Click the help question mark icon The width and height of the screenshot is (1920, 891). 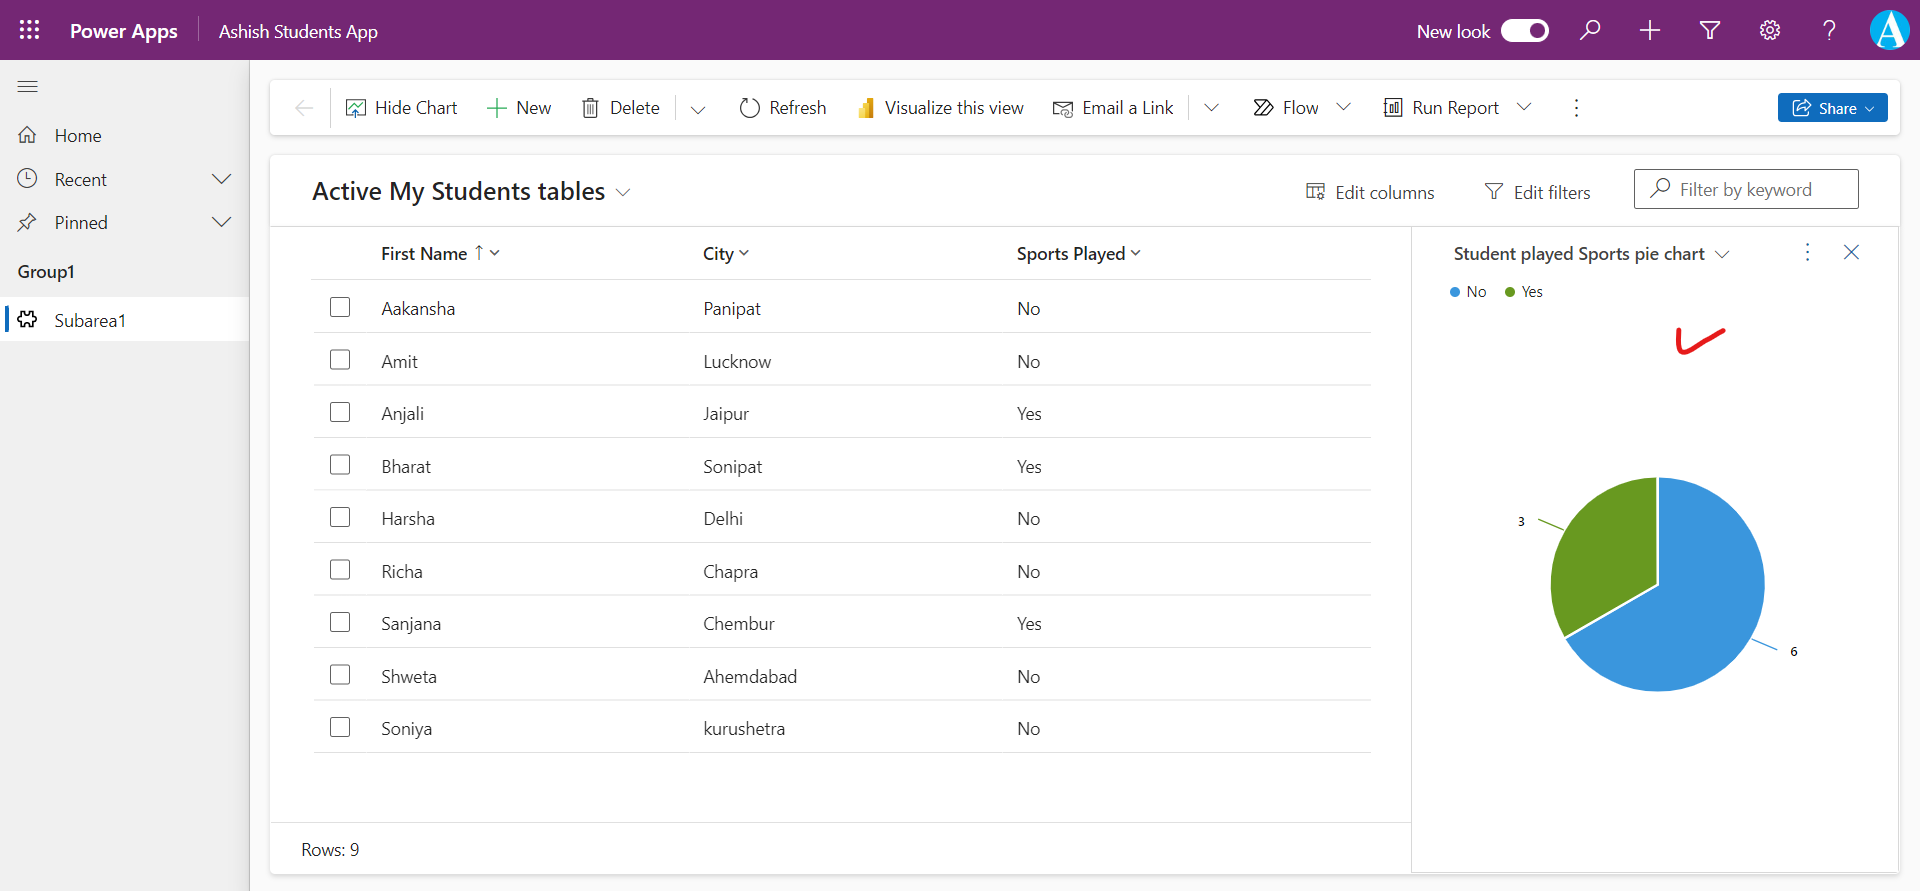(1829, 30)
